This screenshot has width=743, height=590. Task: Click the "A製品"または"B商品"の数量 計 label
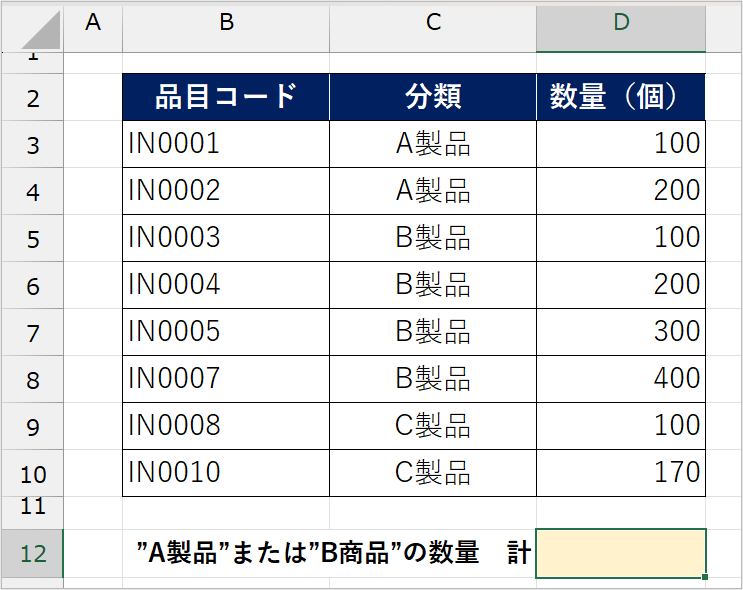point(333,553)
